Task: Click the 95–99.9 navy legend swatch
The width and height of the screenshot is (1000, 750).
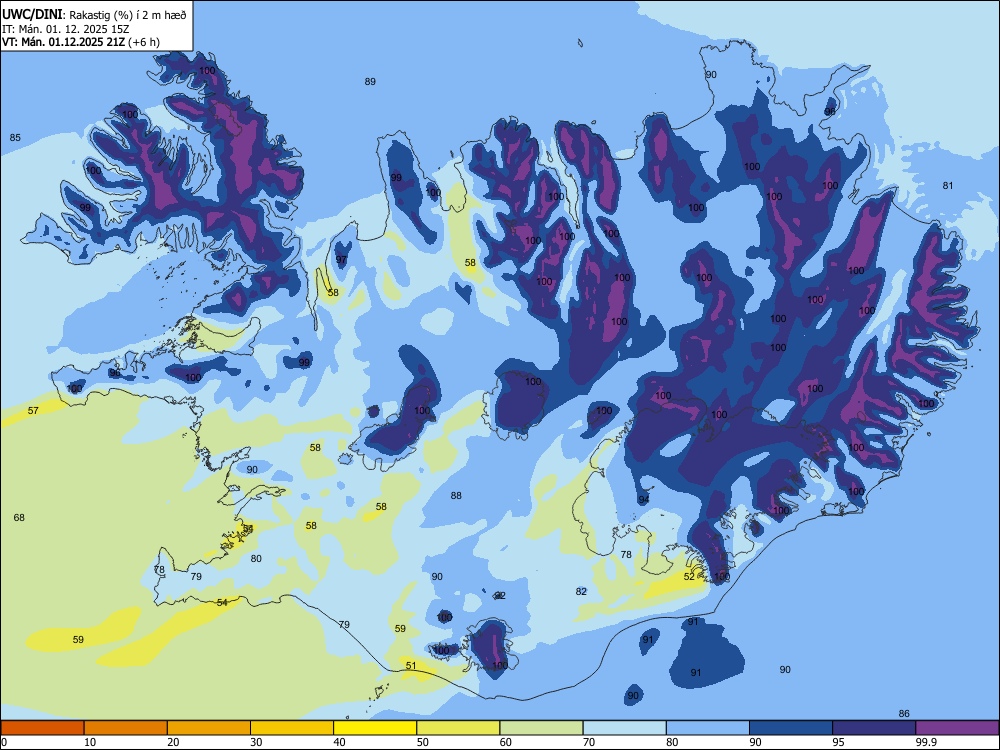Action: click(874, 728)
